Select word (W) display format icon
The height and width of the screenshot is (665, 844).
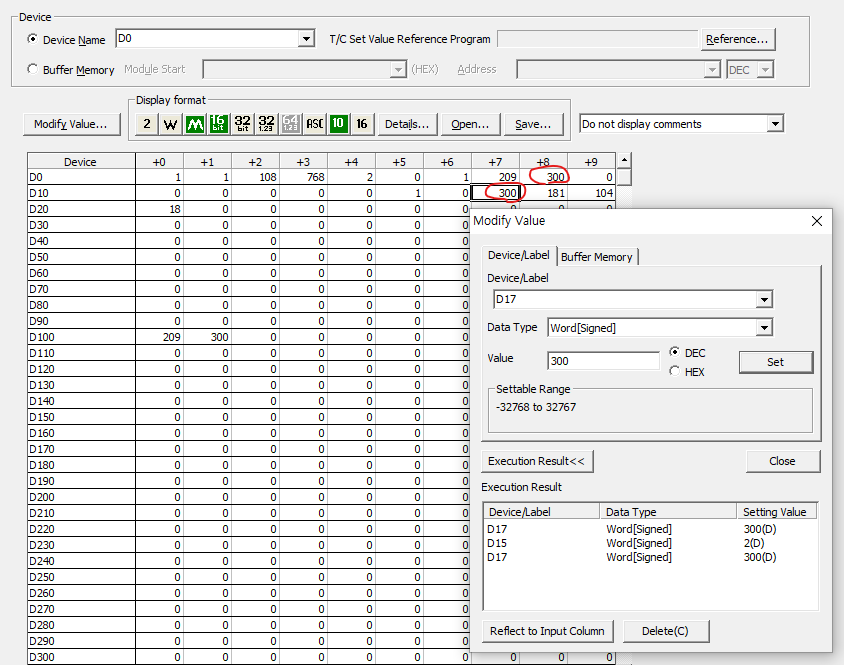tap(170, 124)
